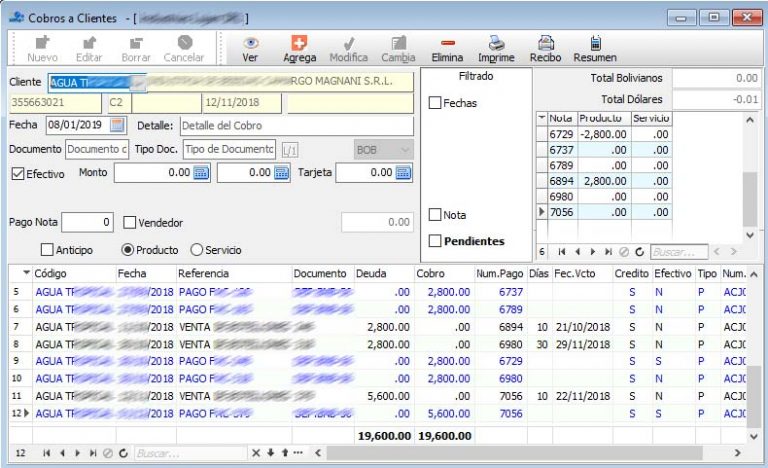This screenshot has height=468, width=768.
Task: Click the Agrega plus icon
Action: tap(299, 43)
